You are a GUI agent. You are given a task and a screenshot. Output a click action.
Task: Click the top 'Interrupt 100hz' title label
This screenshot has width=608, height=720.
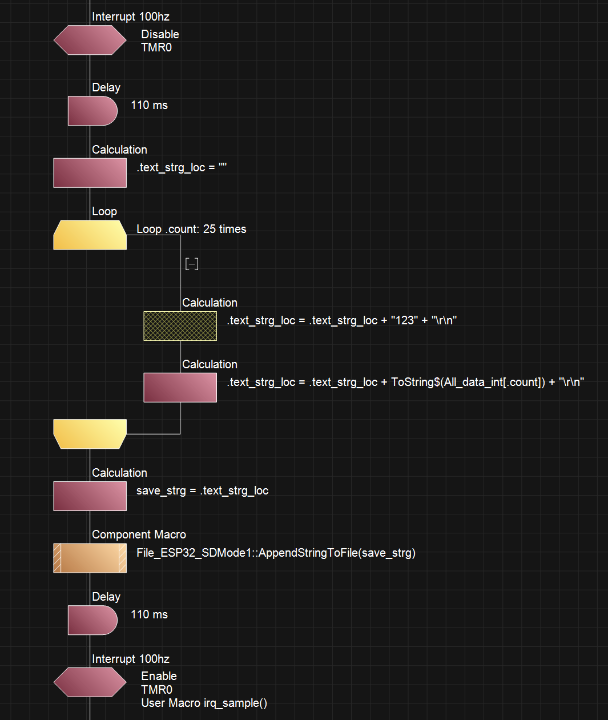point(130,17)
